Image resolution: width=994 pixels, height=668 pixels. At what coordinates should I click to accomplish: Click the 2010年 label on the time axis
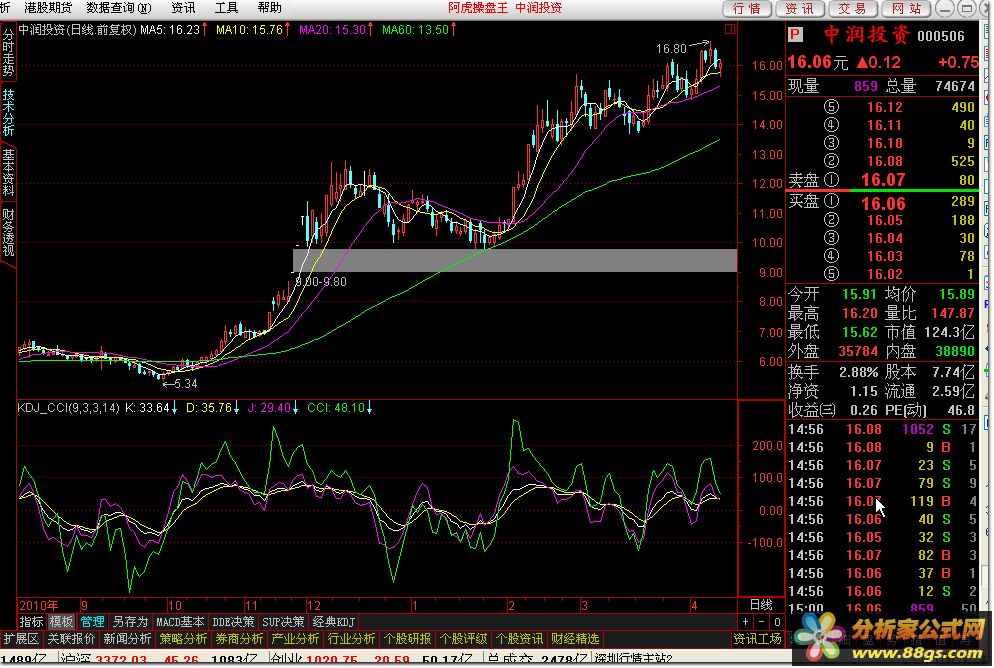(39, 605)
